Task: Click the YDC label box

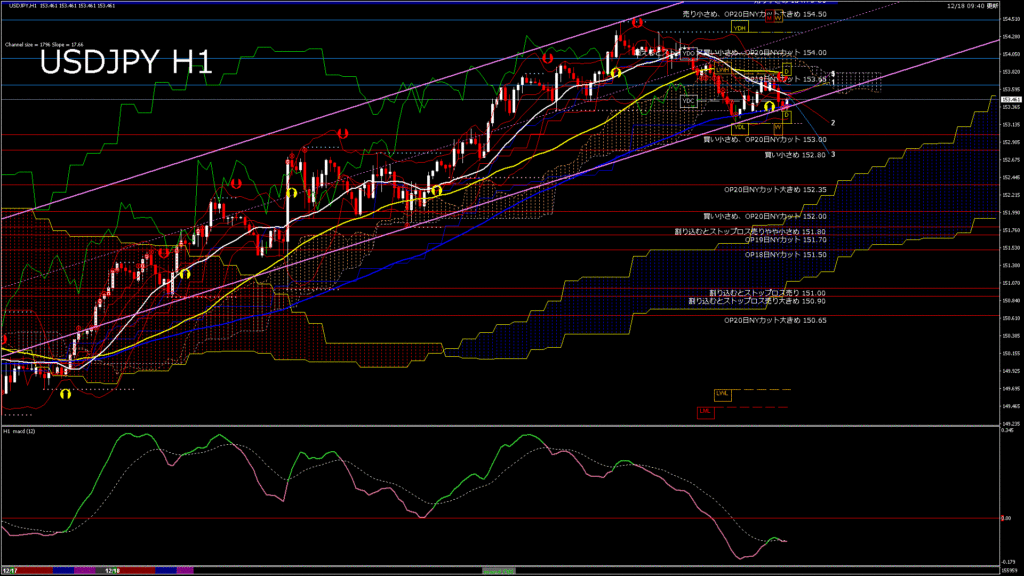Action: pos(688,101)
